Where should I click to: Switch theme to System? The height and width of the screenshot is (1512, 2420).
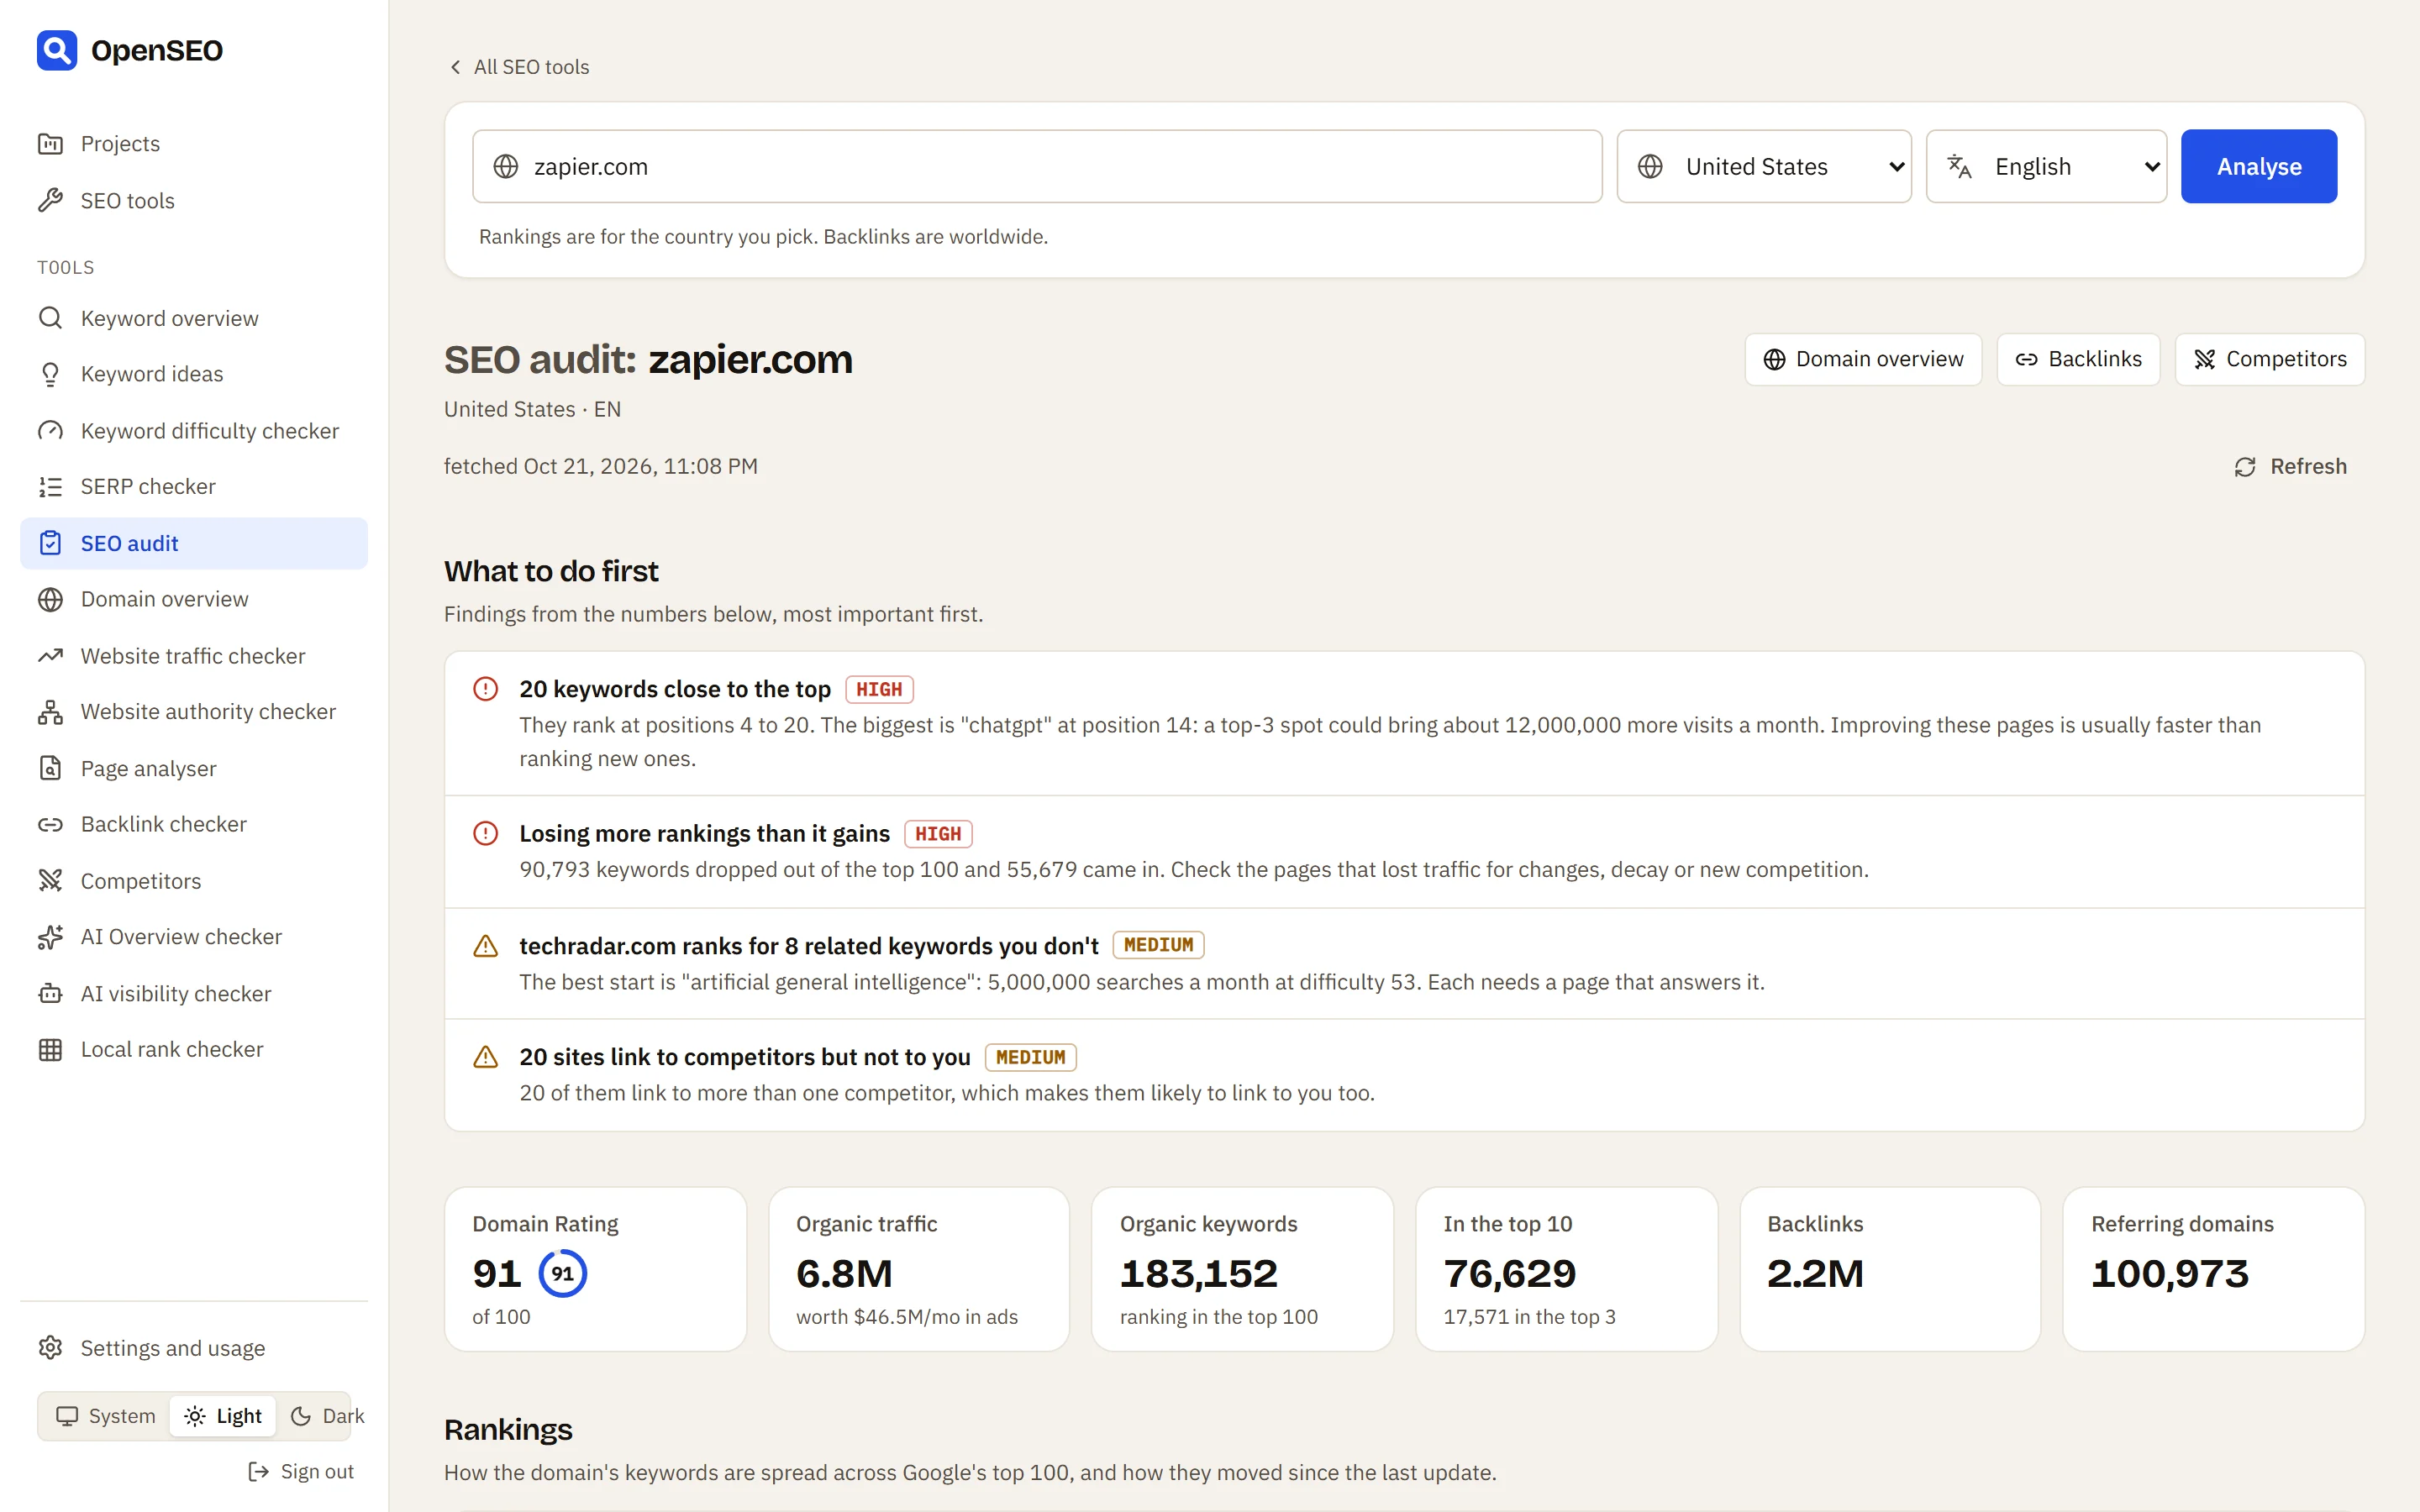(x=106, y=1416)
